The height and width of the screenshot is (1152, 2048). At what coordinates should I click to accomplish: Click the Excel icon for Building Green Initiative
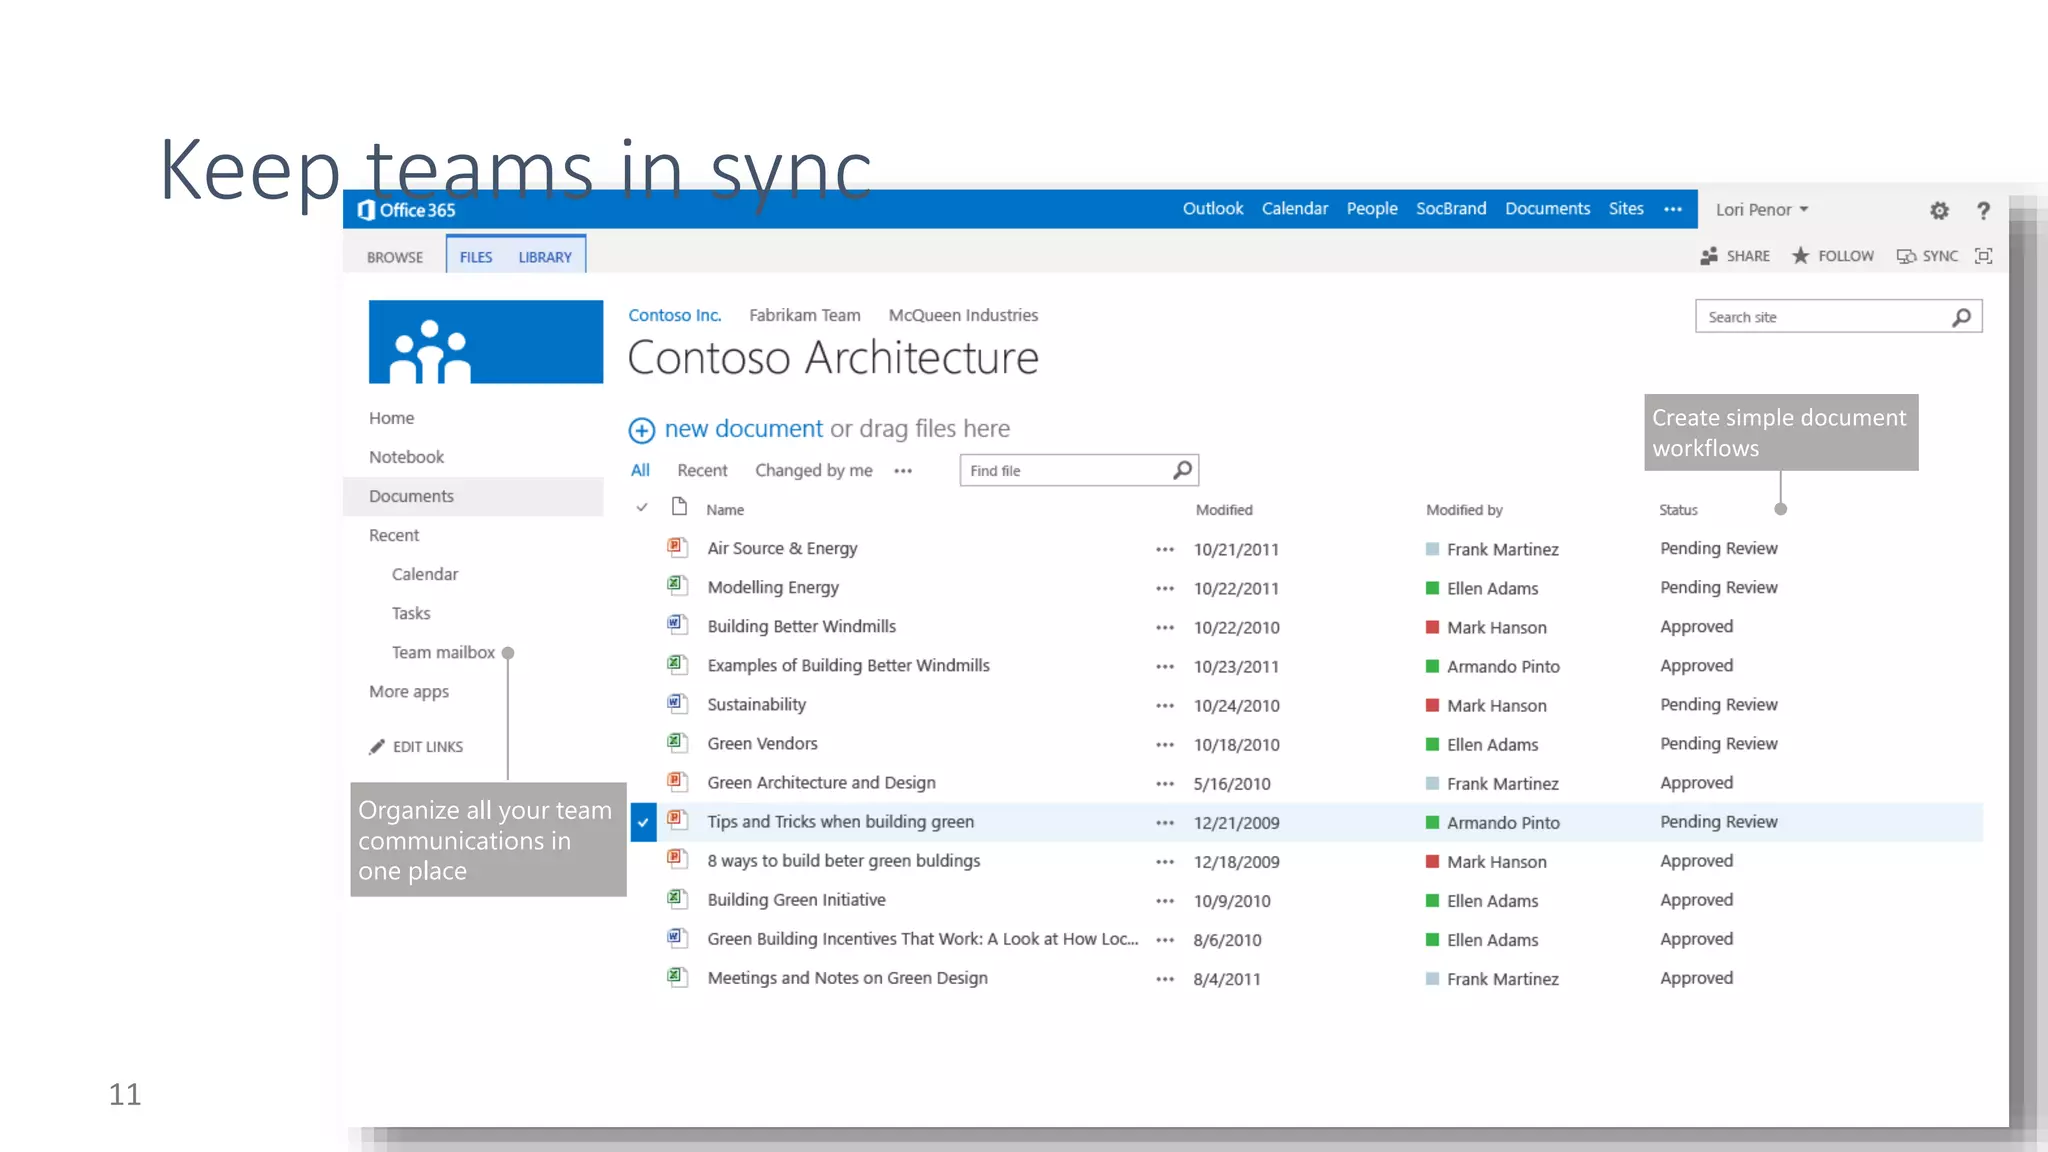(x=677, y=898)
